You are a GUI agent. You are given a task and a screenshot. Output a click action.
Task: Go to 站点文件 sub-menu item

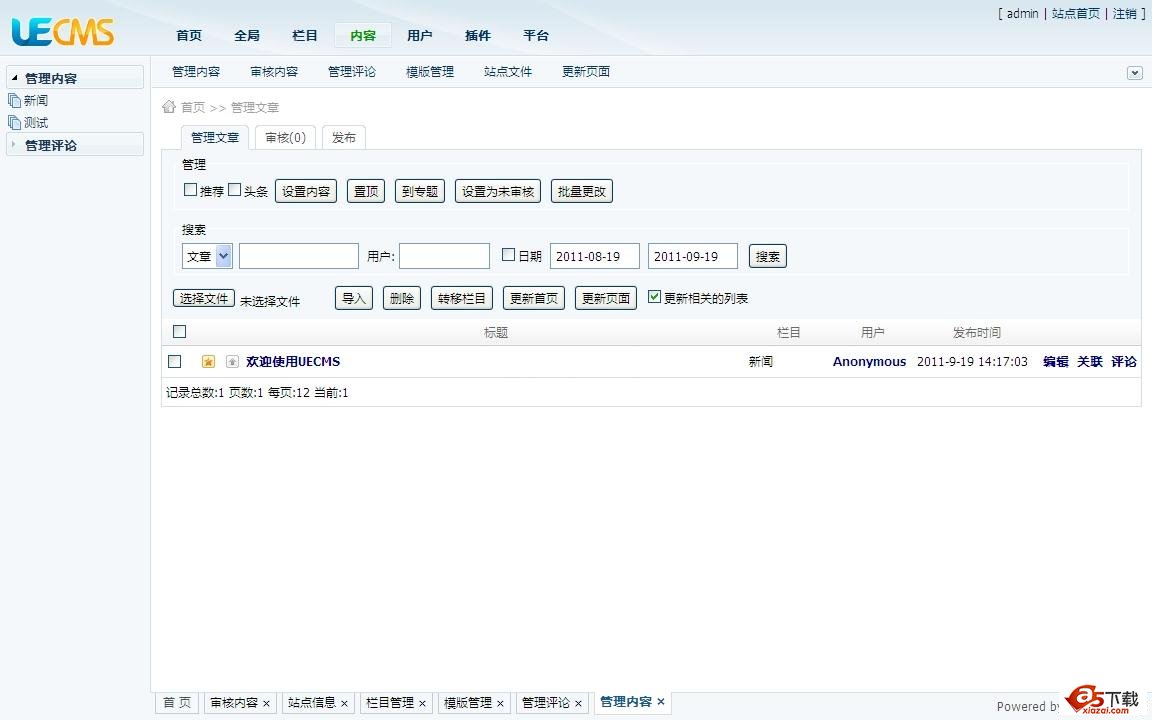508,72
